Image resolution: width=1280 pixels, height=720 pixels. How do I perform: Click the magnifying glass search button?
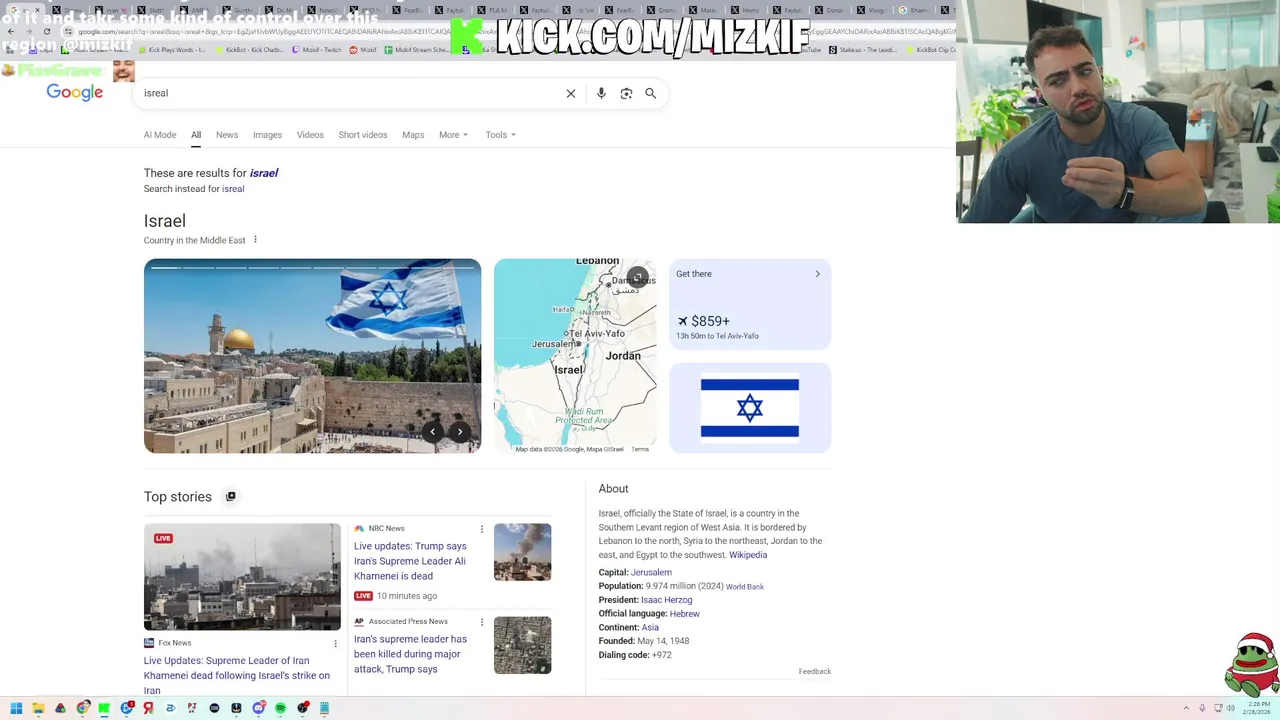pyautogui.click(x=651, y=93)
